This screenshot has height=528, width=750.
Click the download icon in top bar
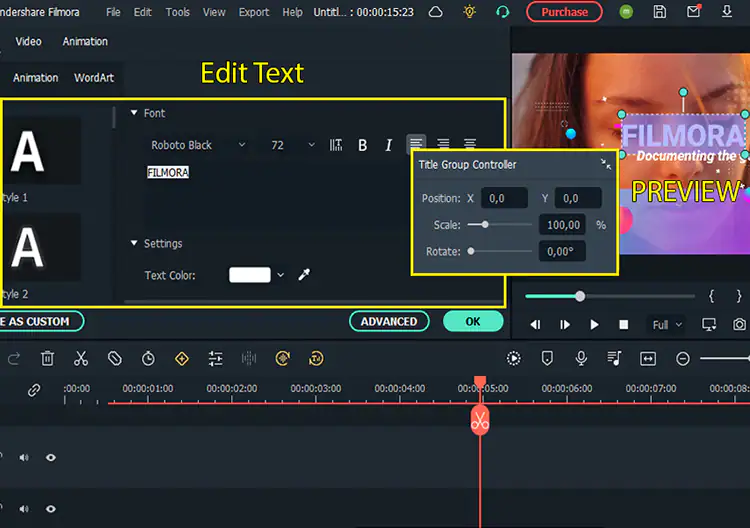pos(727,11)
